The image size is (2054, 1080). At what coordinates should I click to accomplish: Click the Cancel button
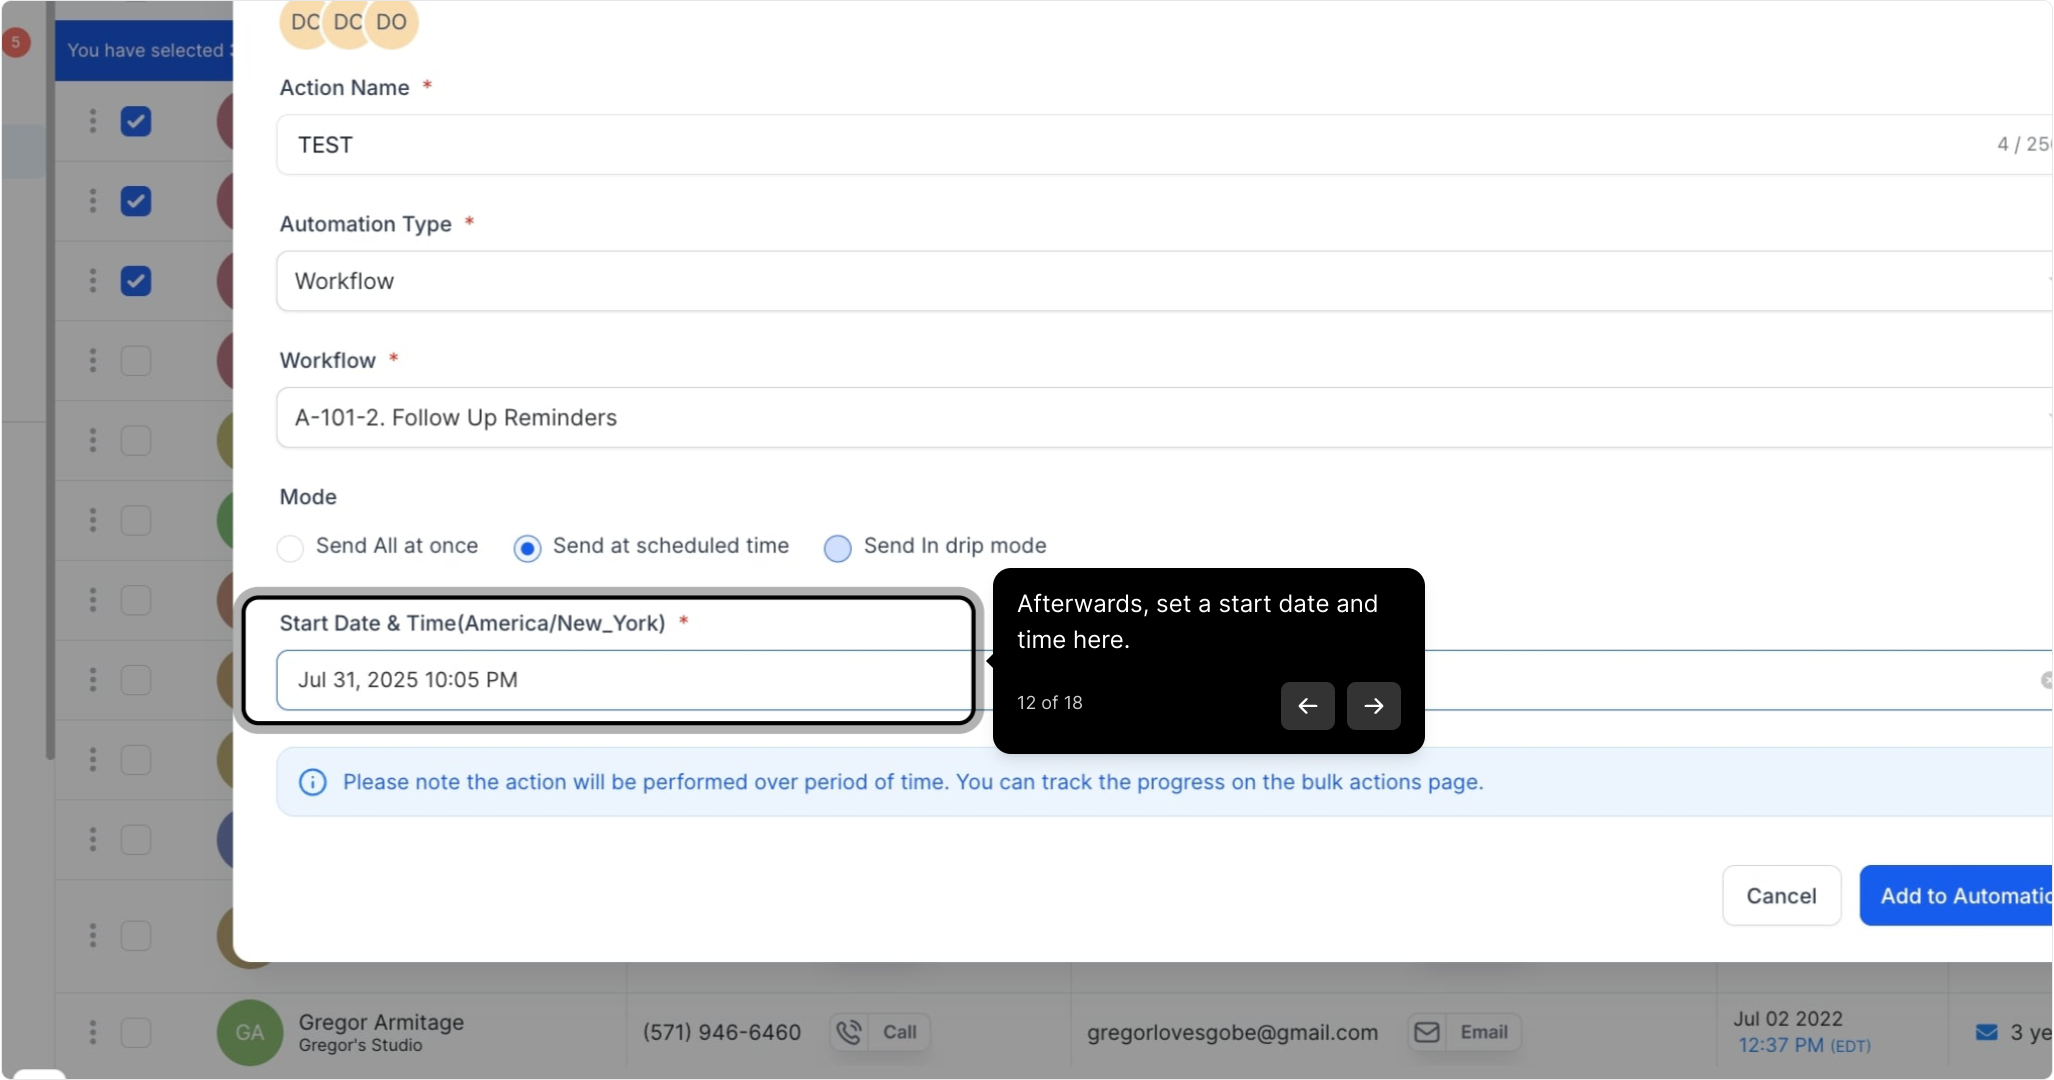tap(1781, 896)
